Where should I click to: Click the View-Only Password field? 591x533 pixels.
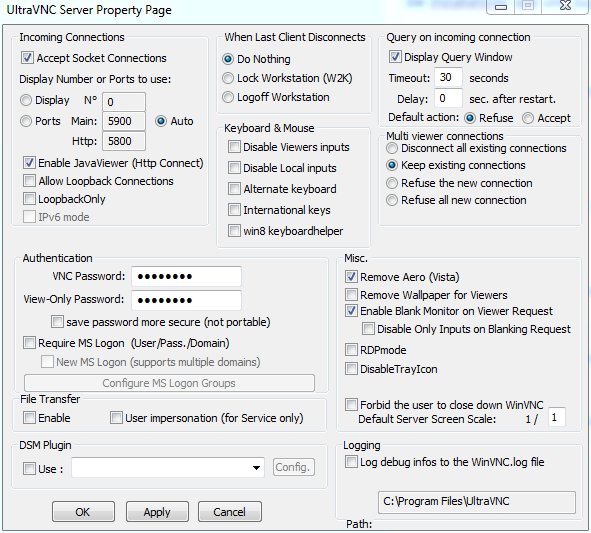(x=186, y=300)
